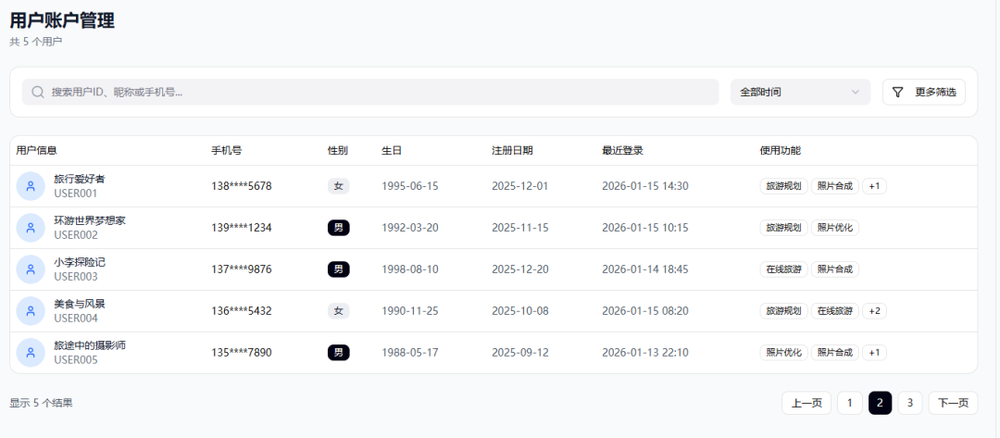Go to page 3

click(910, 403)
